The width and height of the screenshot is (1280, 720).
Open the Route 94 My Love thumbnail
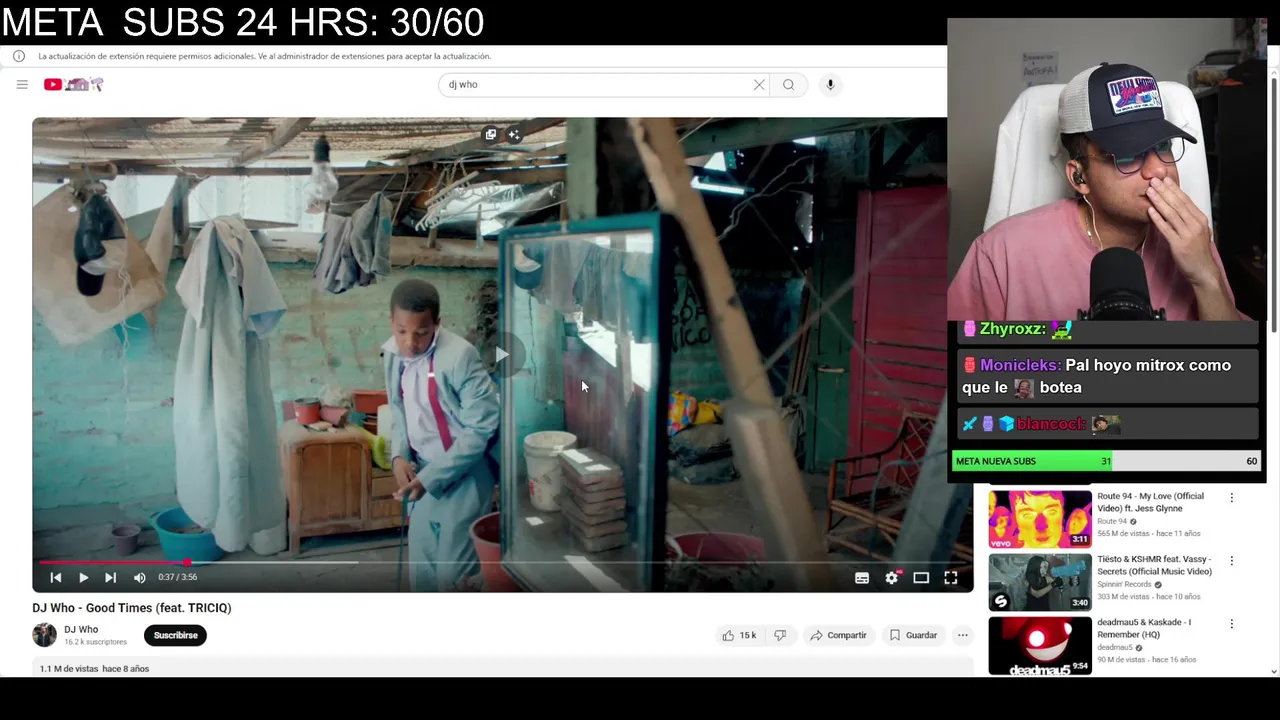1040,518
